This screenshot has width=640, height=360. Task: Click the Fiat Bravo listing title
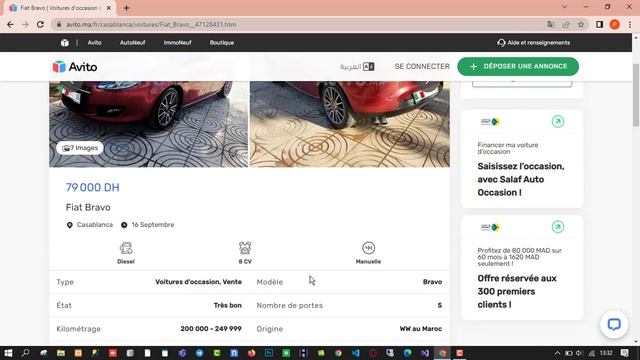88,207
